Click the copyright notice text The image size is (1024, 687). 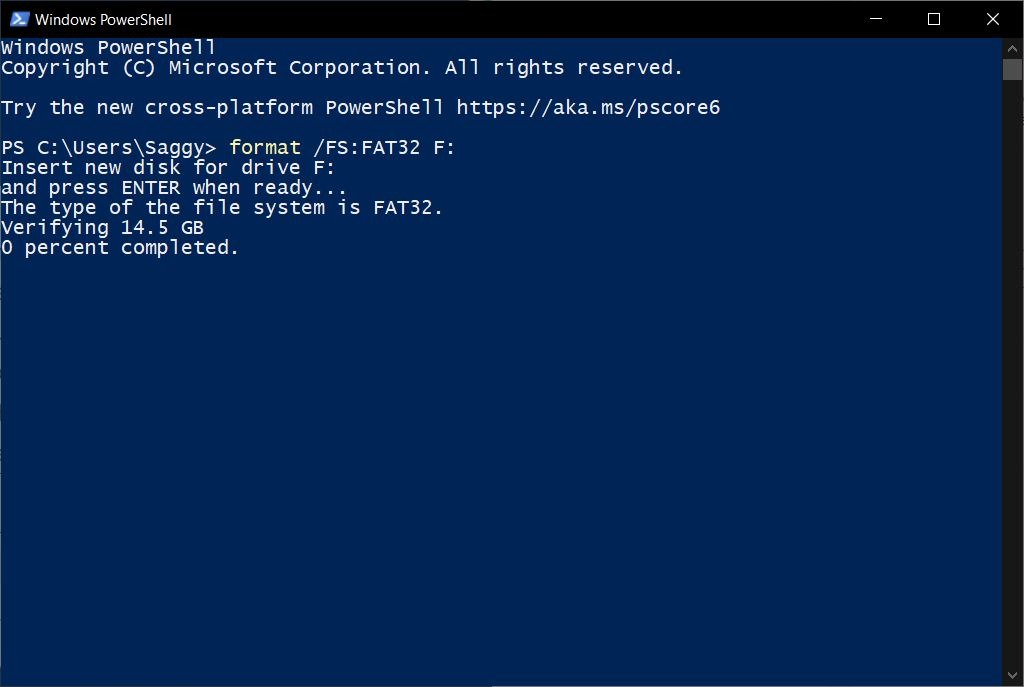coord(341,67)
